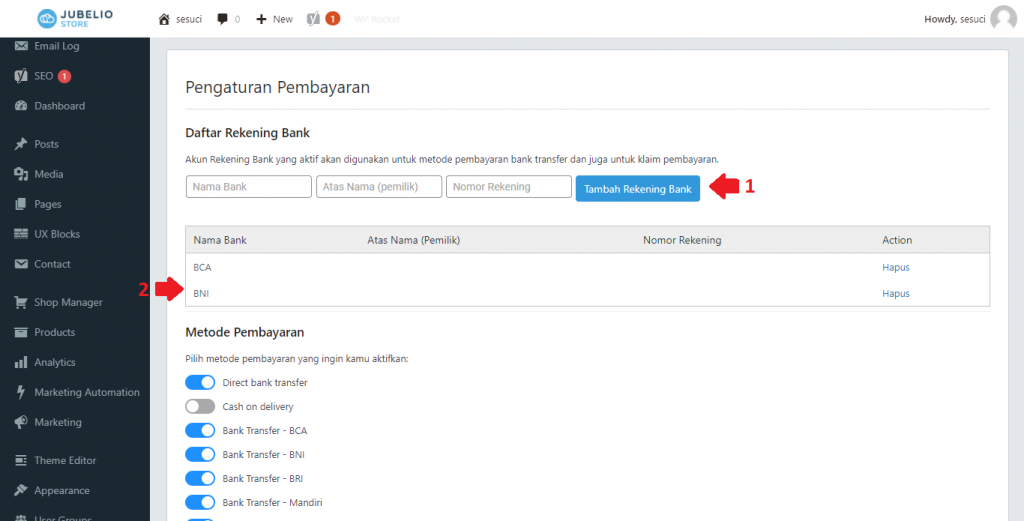Viewport: 1024px width, 521px height.
Task: Click the SEO sidebar Yoast icon
Action: click(x=21, y=76)
